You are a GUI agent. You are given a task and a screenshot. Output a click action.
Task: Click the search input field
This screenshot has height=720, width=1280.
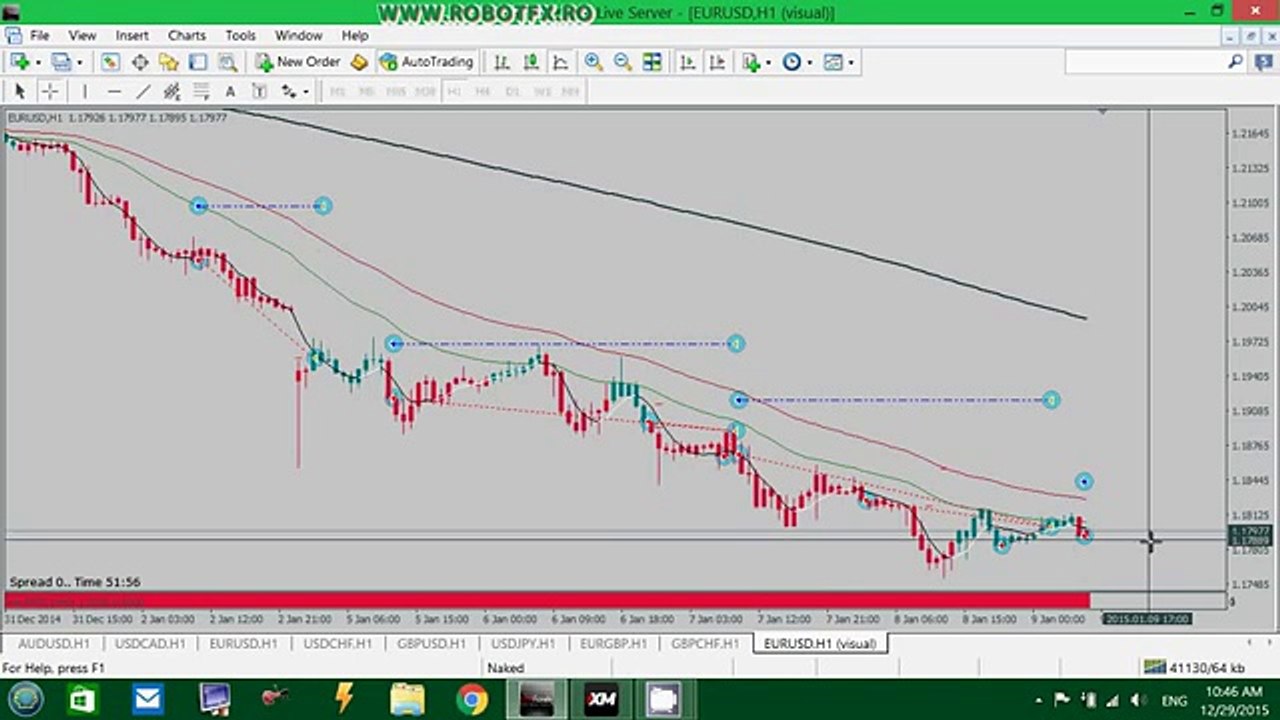(x=1145, y=62)
